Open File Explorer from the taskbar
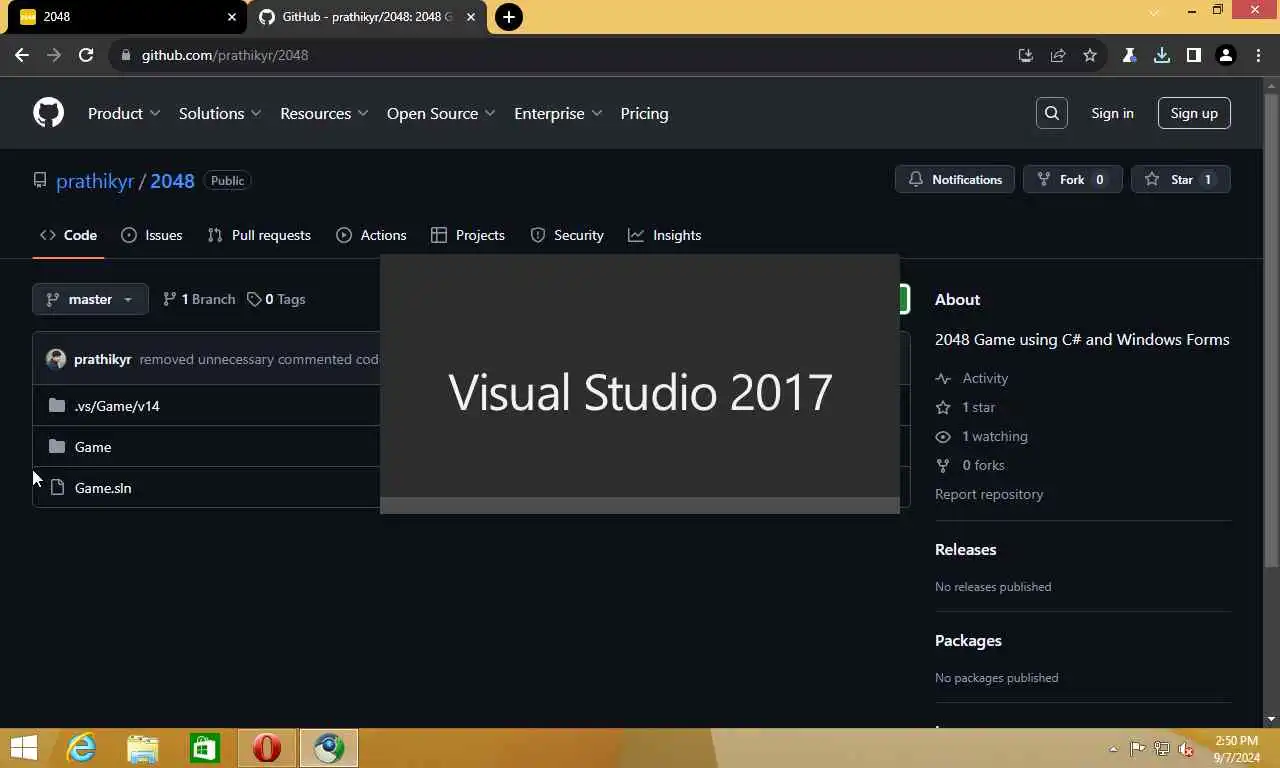Screen dimensions: 1280x768 click(143, 748)
